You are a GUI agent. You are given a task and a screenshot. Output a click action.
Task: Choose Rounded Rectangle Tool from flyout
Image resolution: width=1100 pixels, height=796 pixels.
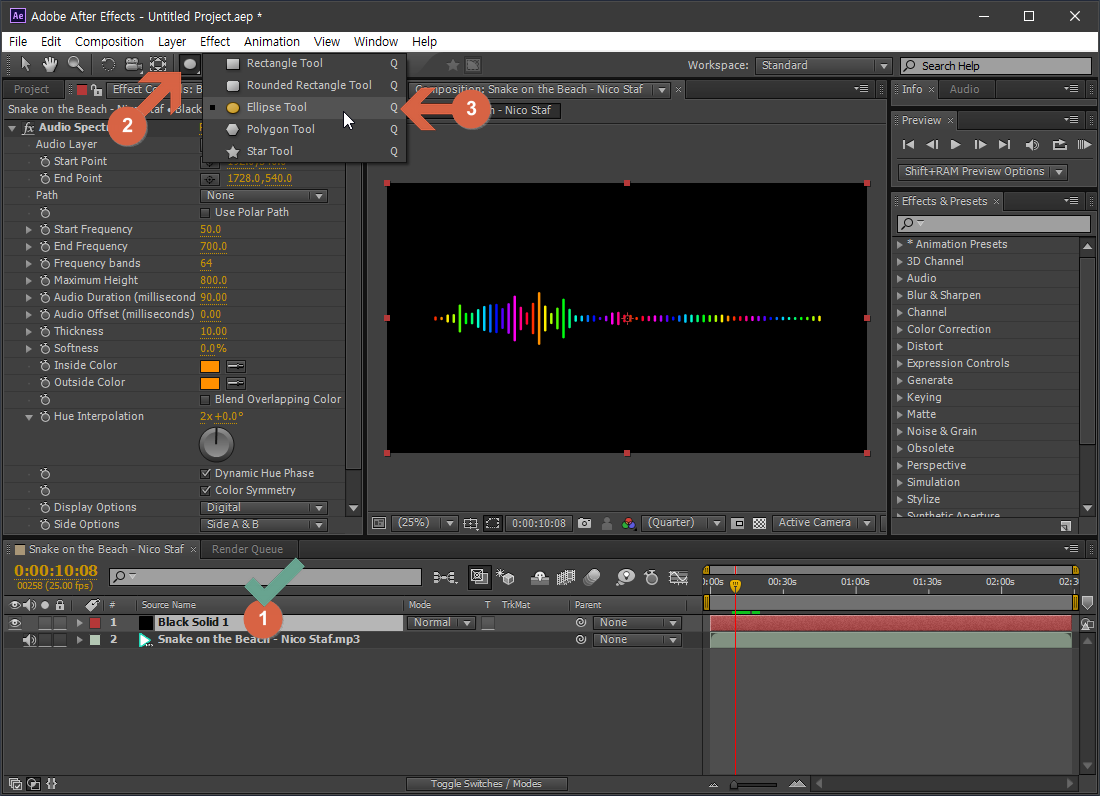[305, 85]
